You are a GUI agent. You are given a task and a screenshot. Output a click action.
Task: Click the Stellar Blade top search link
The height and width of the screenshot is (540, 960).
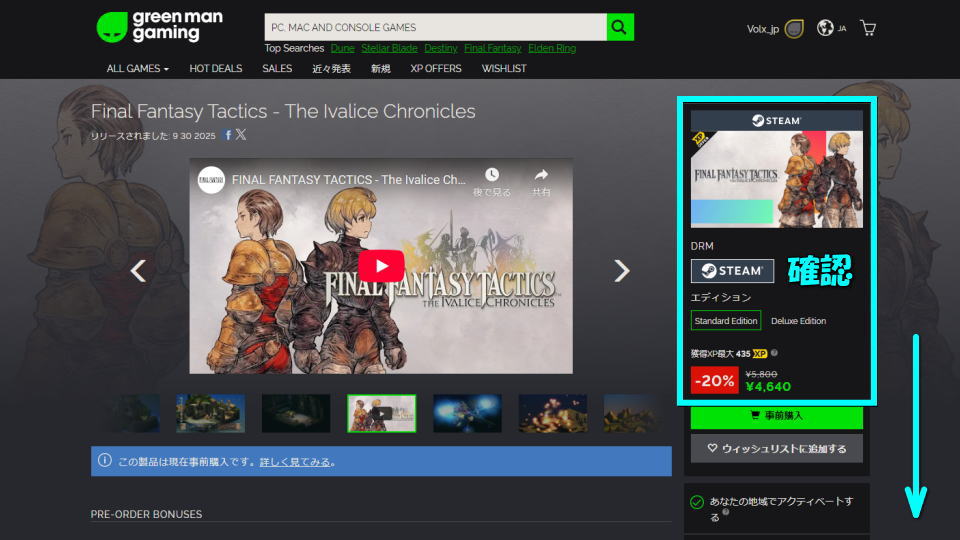point(389,48)
